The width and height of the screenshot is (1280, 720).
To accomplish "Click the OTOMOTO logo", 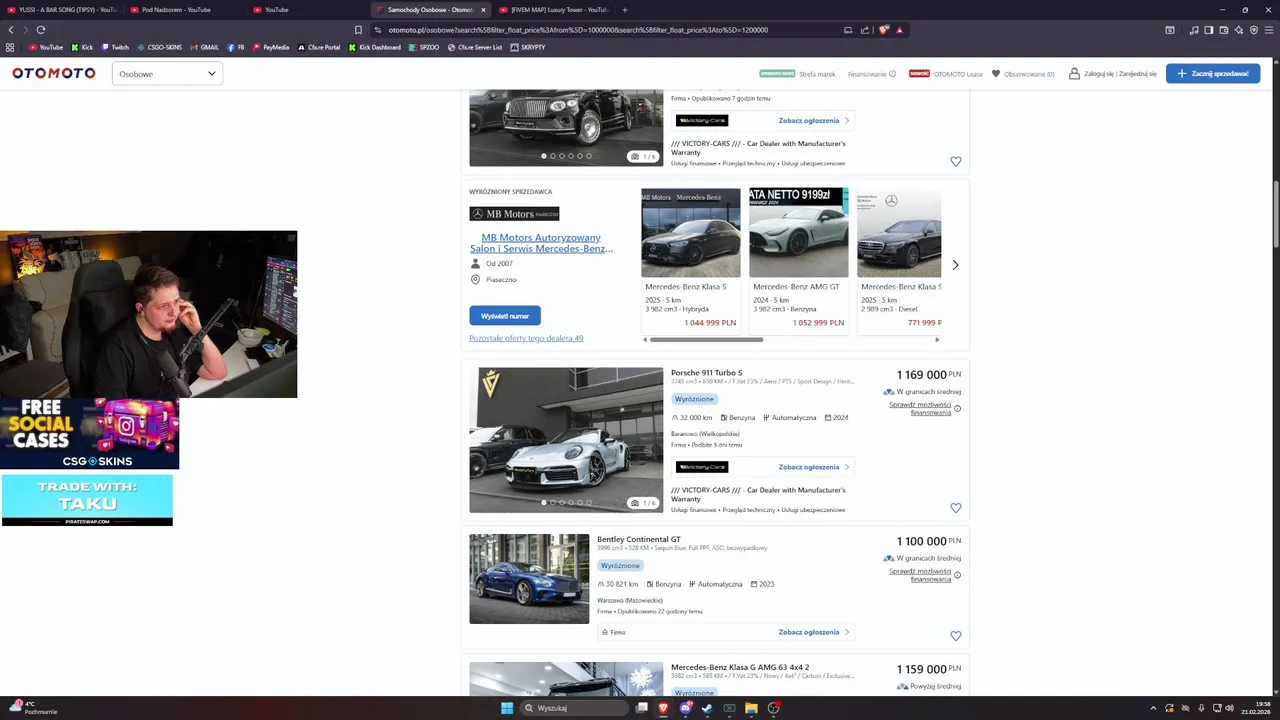I will tap(54, 73).
